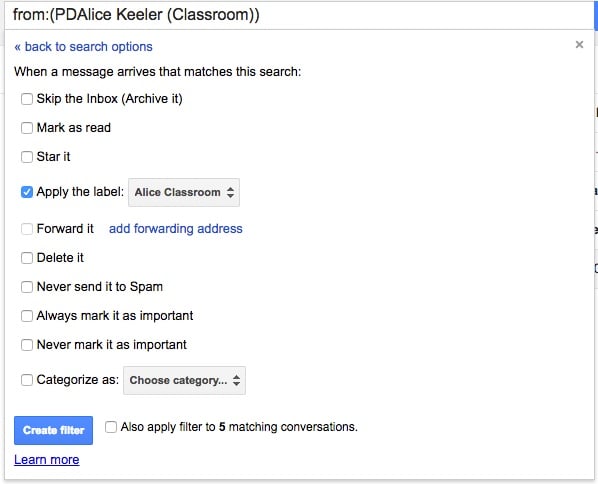
Task: Click the Create filter button
Action: [x=53, y=430]
